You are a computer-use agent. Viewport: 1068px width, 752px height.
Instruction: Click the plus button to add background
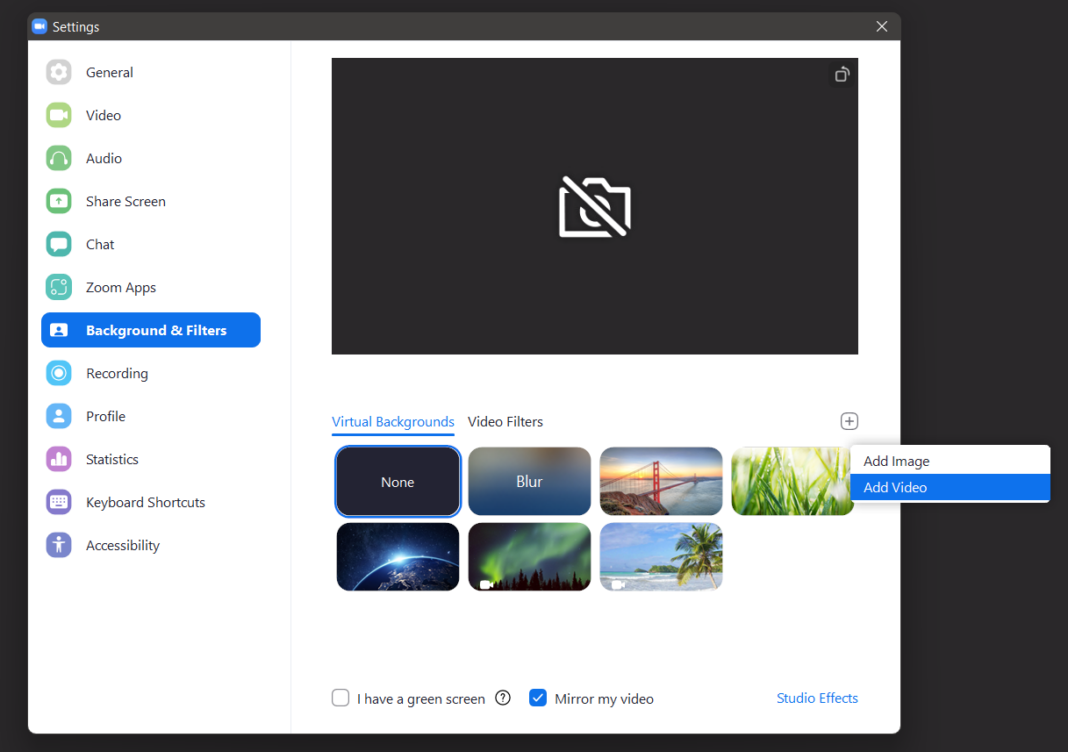(x=849, y=421)
